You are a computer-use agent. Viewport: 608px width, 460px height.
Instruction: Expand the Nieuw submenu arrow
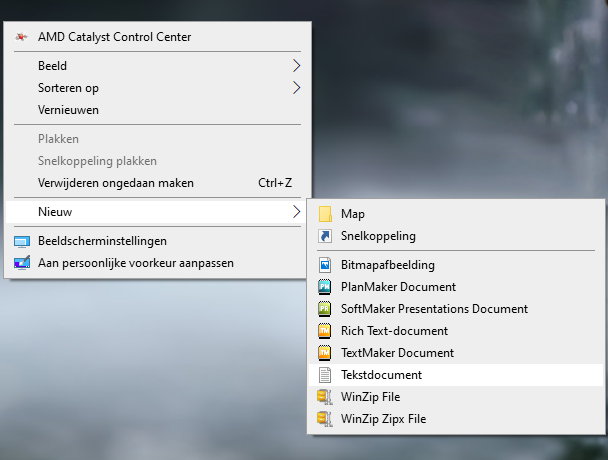pyautogui.click(x=296, y=212)
